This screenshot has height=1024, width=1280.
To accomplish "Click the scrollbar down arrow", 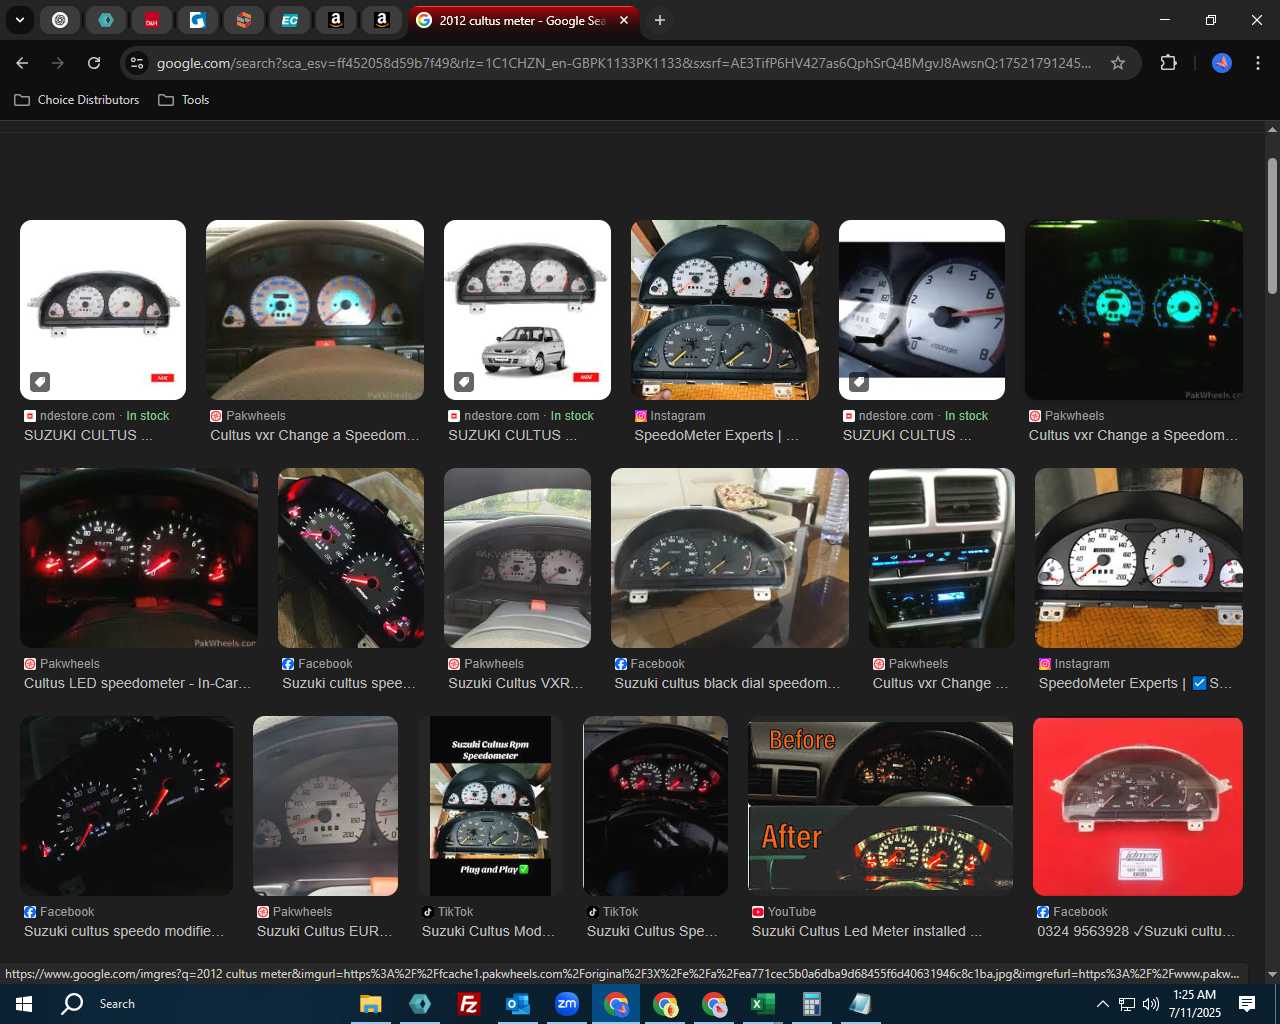I will click(x=1272, y=974).
